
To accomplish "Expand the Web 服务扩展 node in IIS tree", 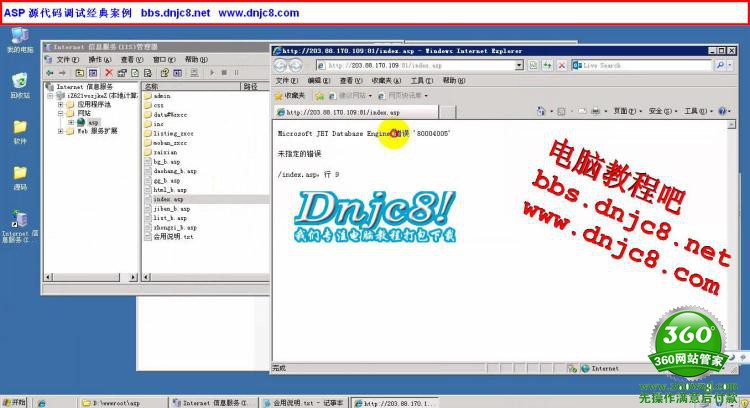I will (60, 131).
